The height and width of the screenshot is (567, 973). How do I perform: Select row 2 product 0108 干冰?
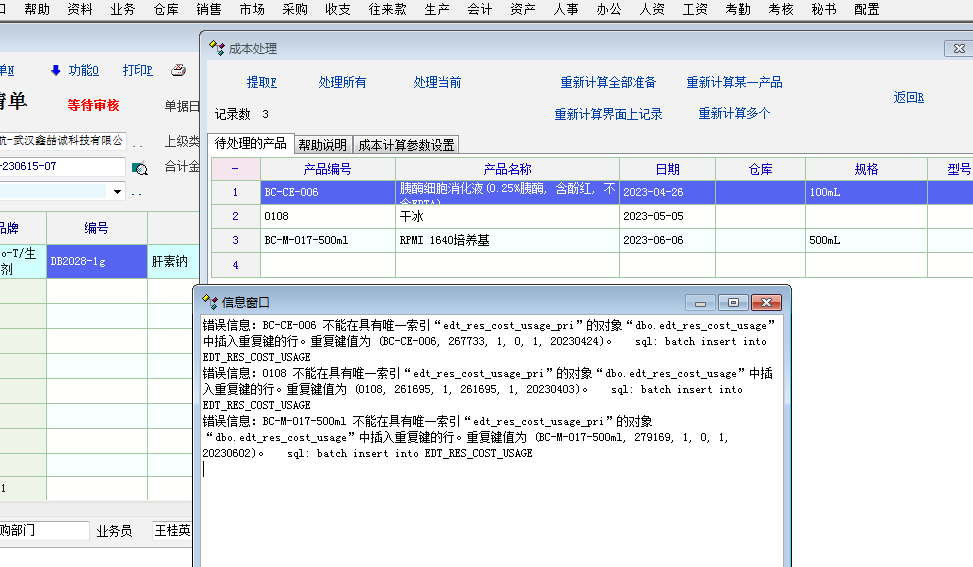327,216
